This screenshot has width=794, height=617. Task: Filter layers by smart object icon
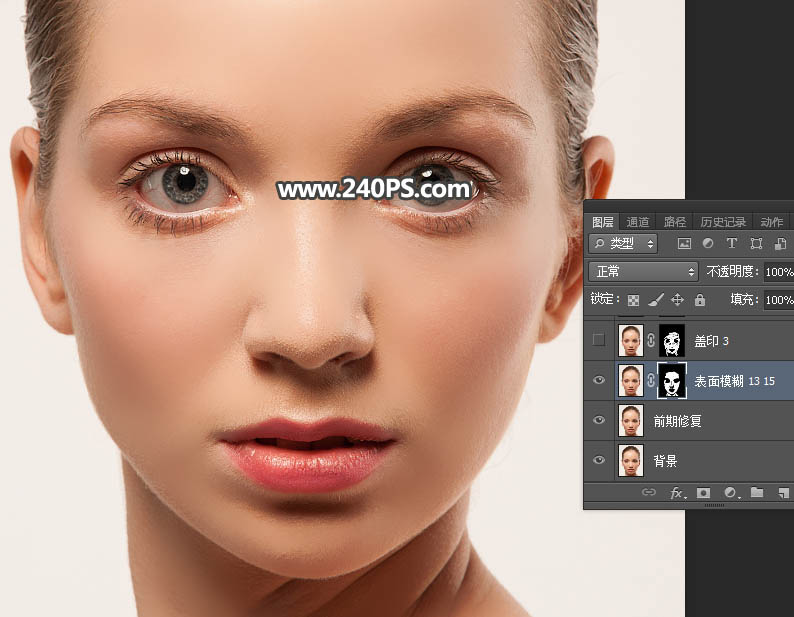pyautogui.click(x=780, y=244)
